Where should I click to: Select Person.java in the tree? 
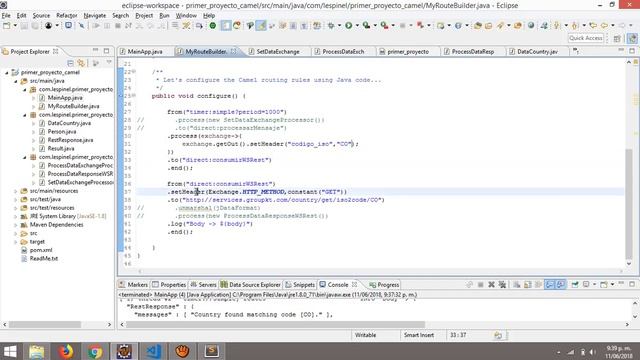pos(62,131)
